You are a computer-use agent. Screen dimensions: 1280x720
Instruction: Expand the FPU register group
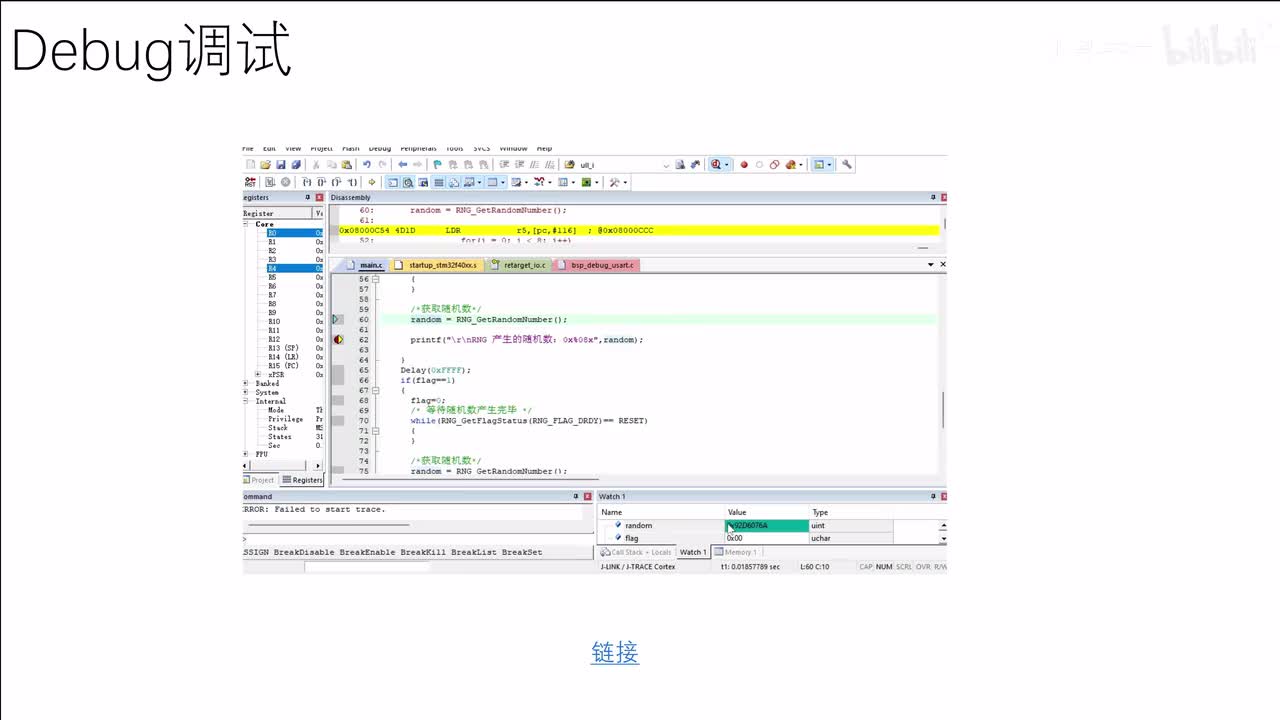(247, 454)
